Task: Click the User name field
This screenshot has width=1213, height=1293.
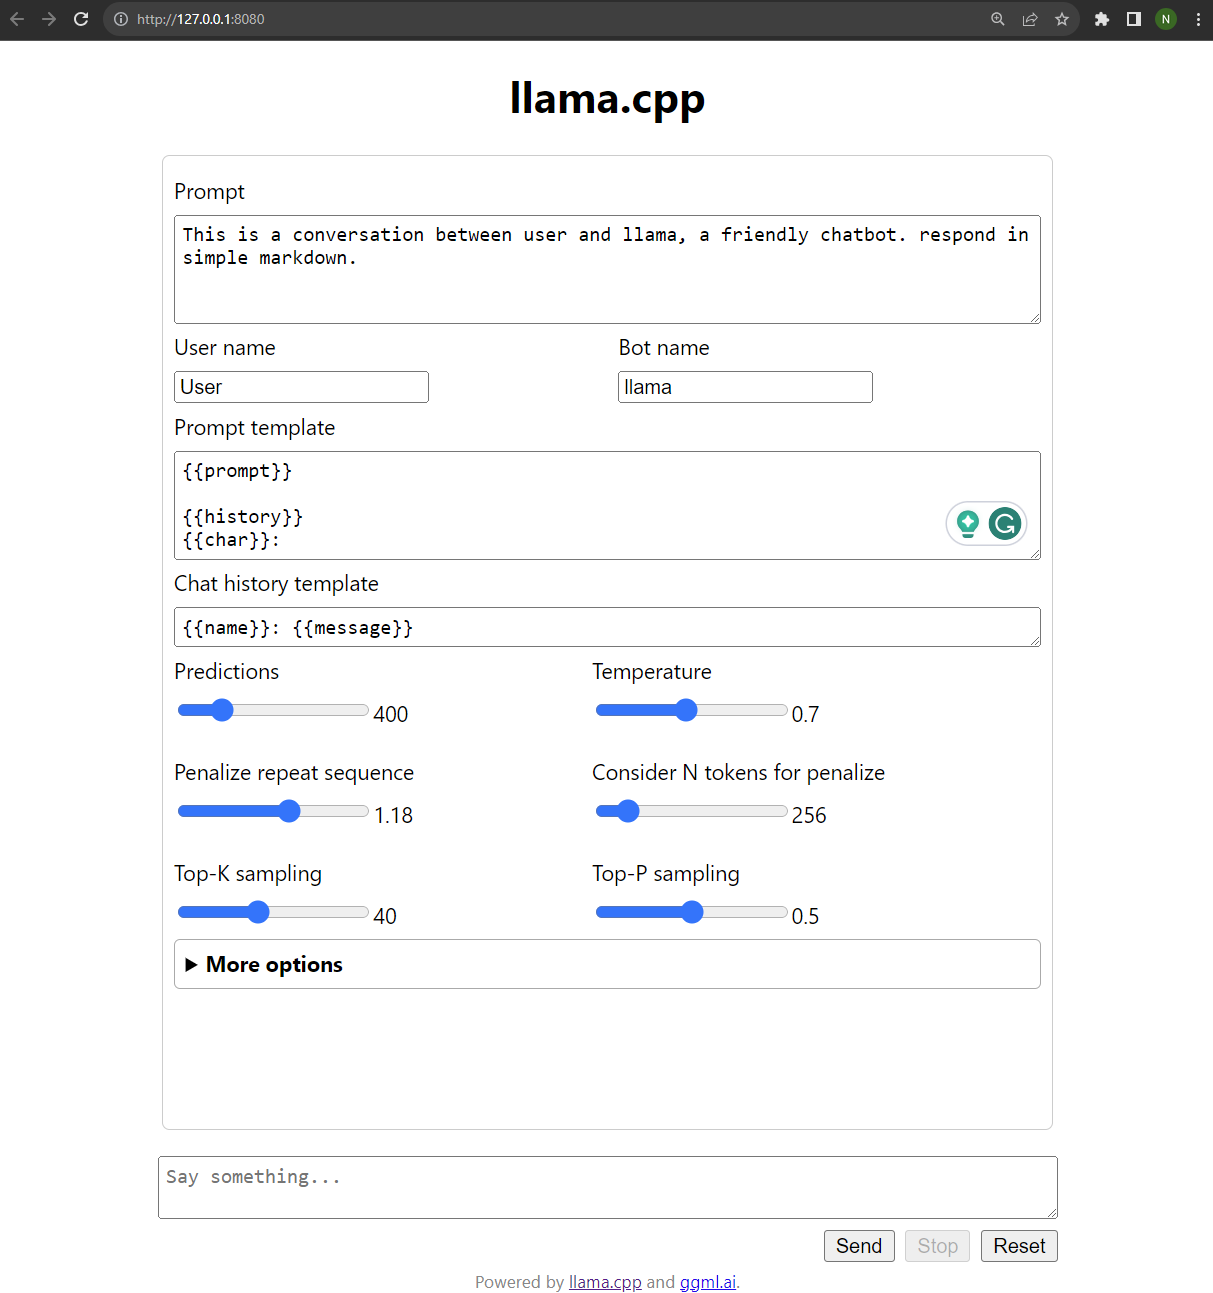Action: 301,387
